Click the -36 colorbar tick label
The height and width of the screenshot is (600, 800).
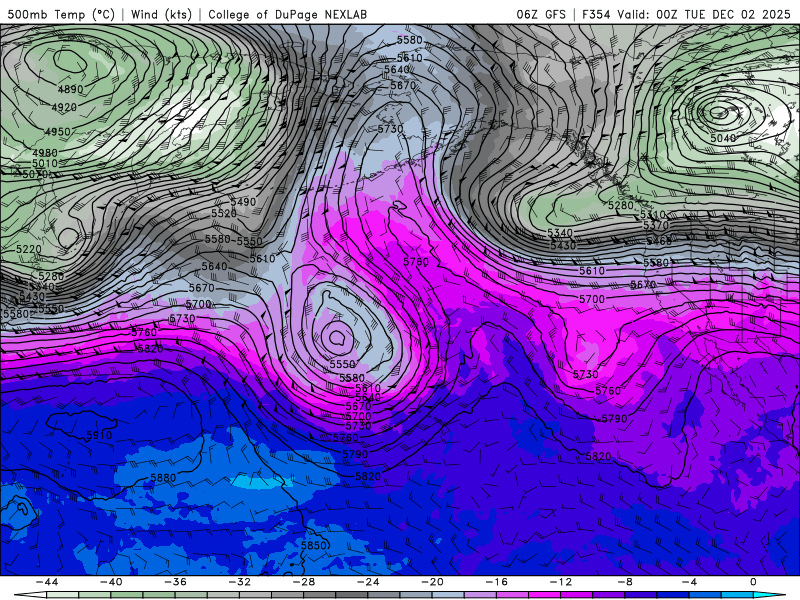(x=176, y=582)
